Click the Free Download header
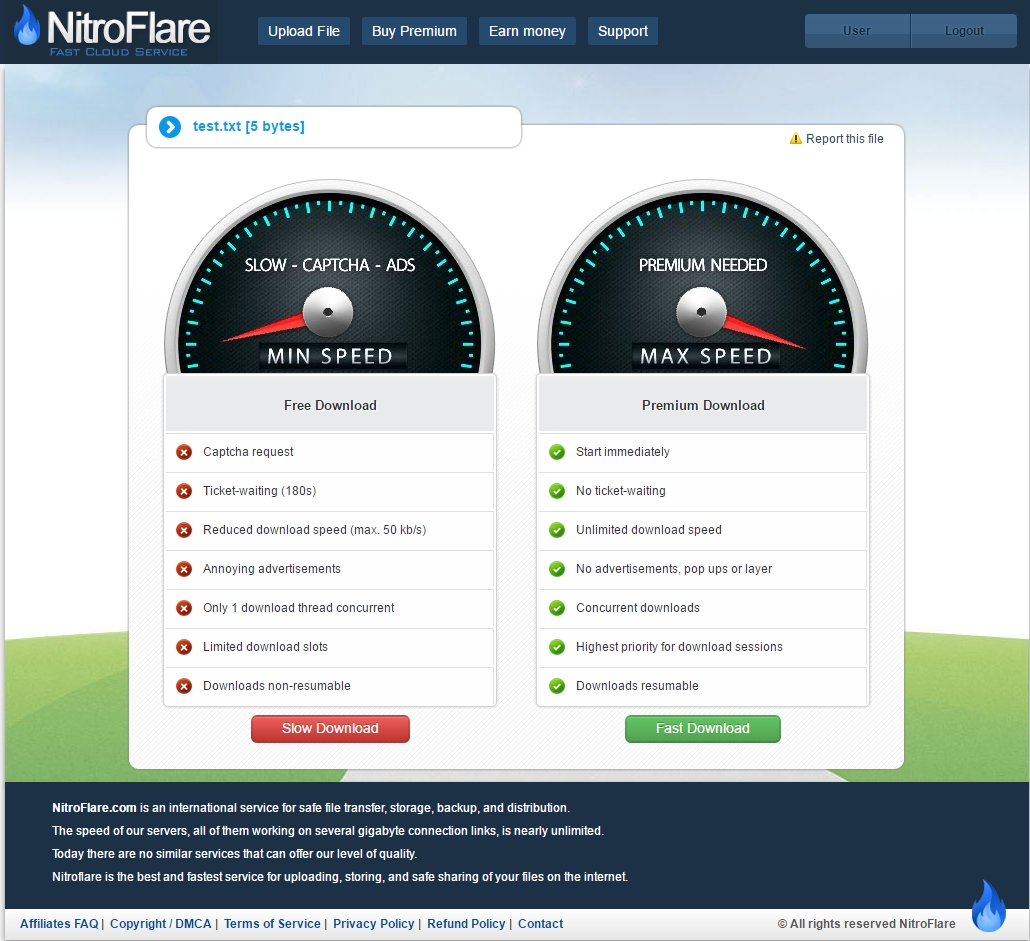 [x=330, y=405]
